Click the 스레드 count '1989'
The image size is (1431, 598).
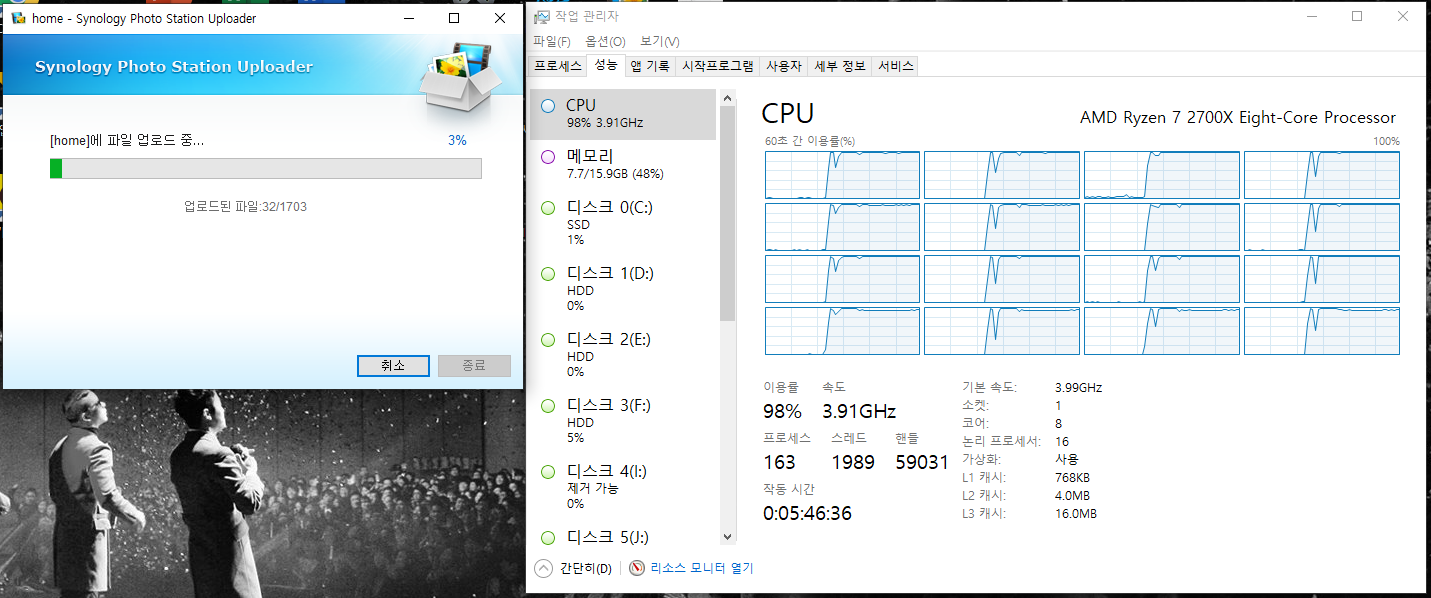(x=853, y=462)
